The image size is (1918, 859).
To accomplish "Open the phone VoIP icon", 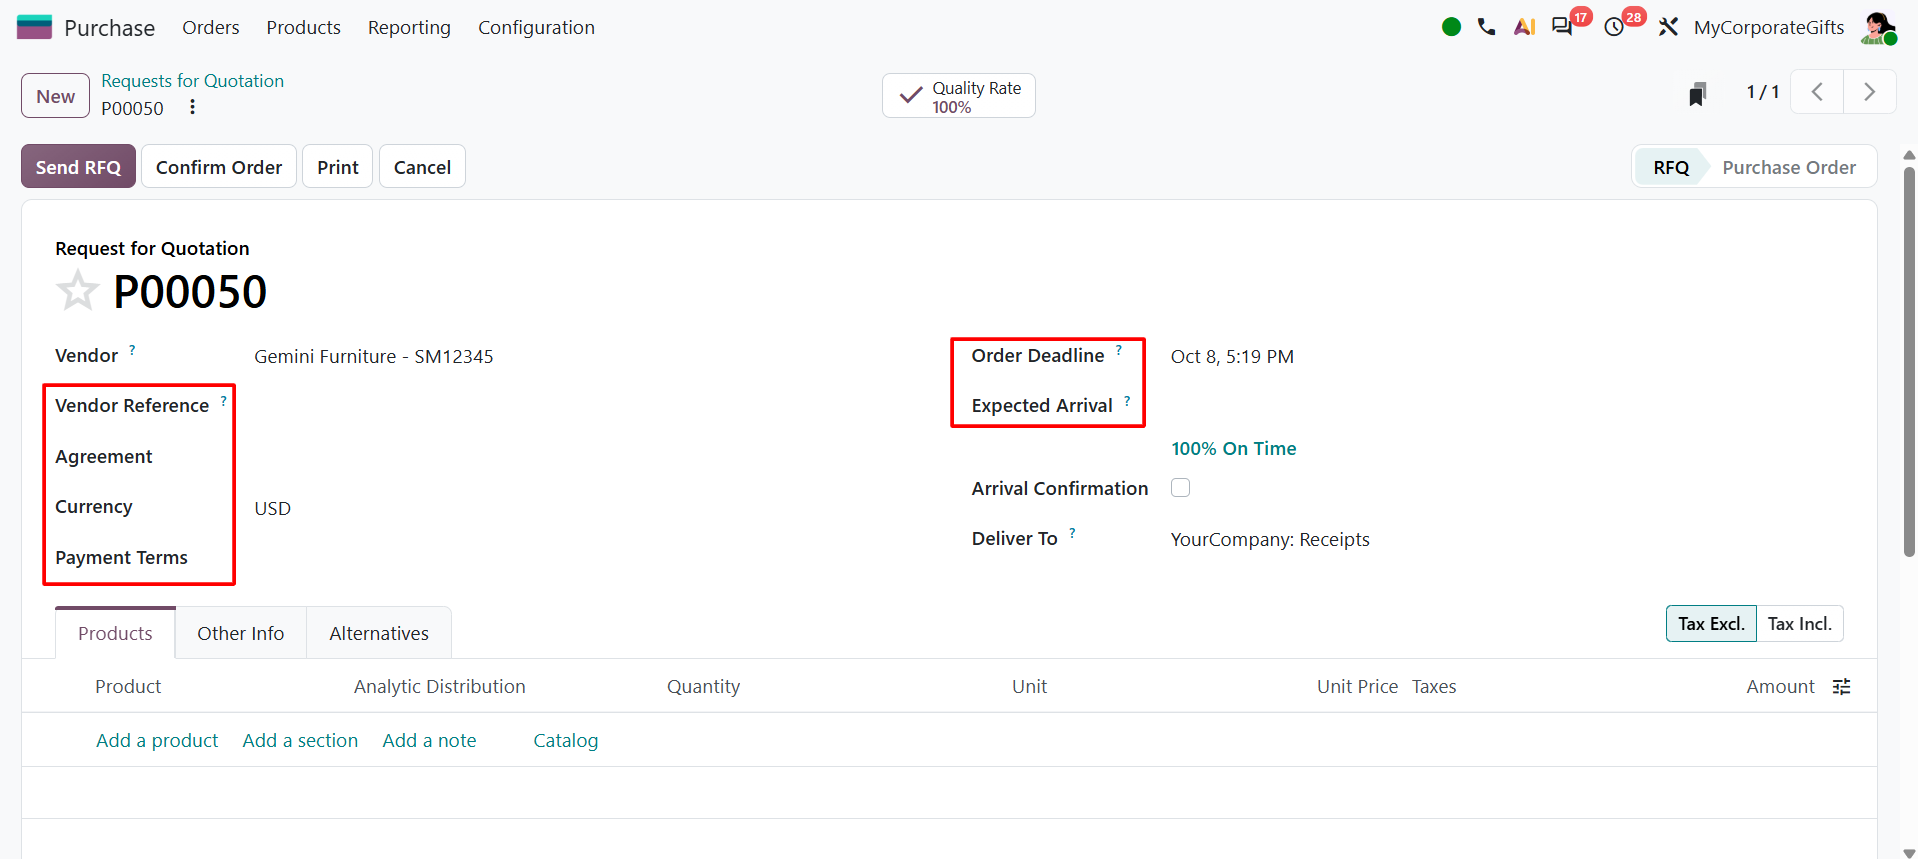I will click(1487, 27).
